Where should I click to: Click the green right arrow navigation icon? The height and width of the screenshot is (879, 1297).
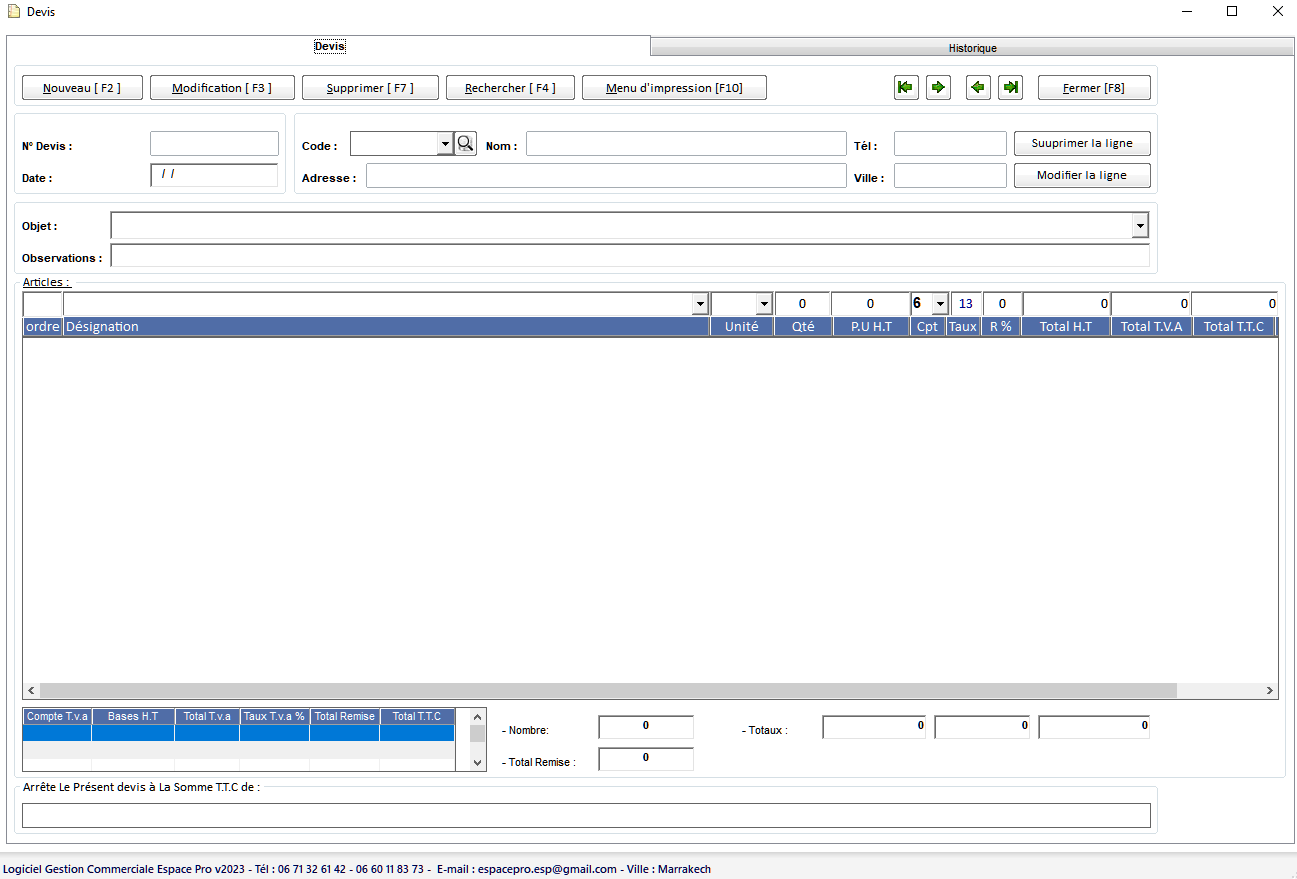tap(938, 88)
